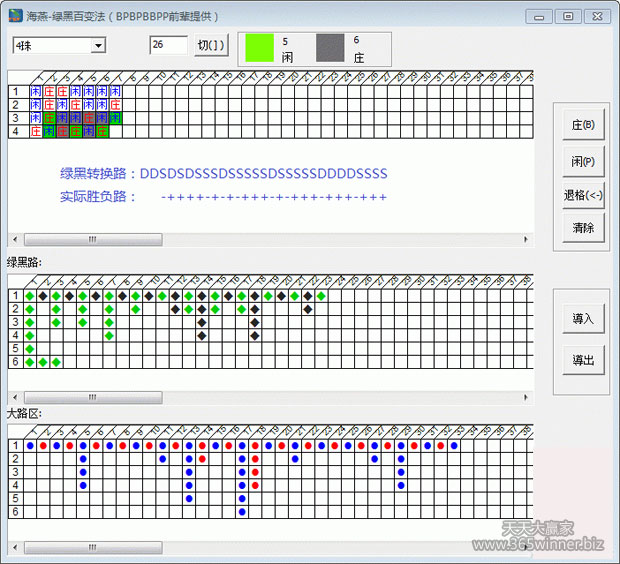
Task: Click the 导入 import button
Action: [583, 318]
